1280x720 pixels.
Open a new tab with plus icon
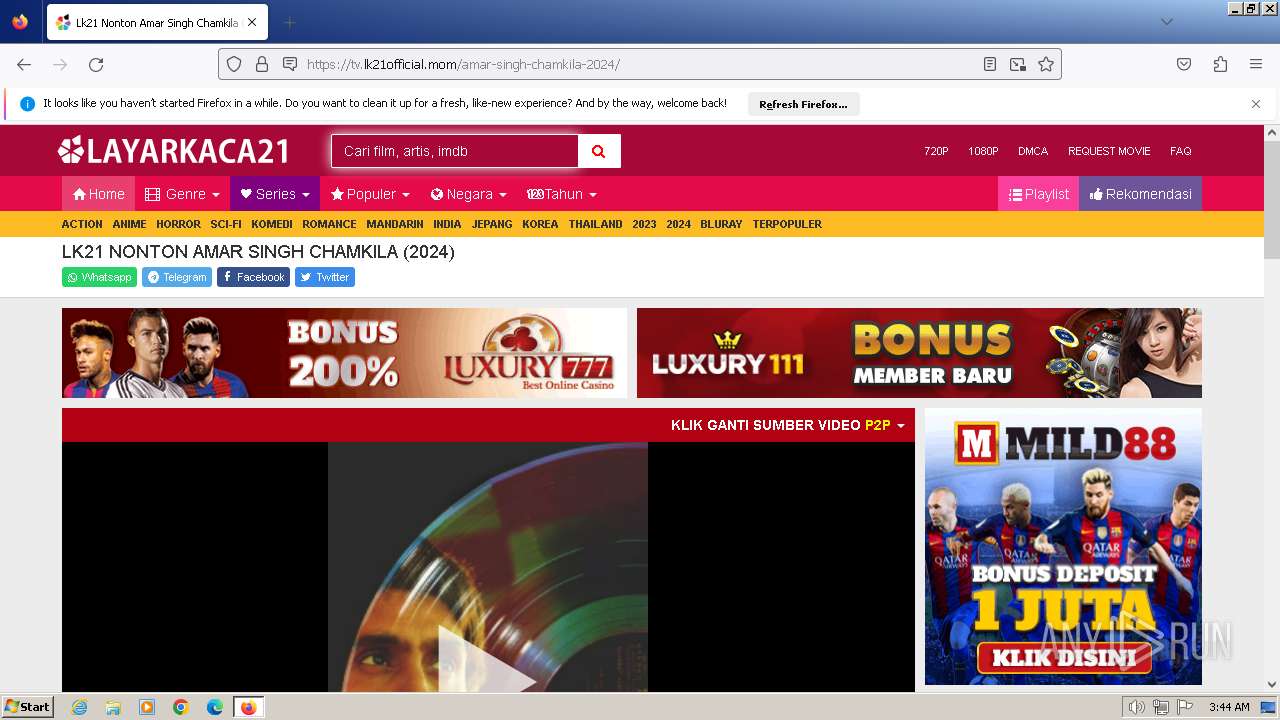point(289,22)
